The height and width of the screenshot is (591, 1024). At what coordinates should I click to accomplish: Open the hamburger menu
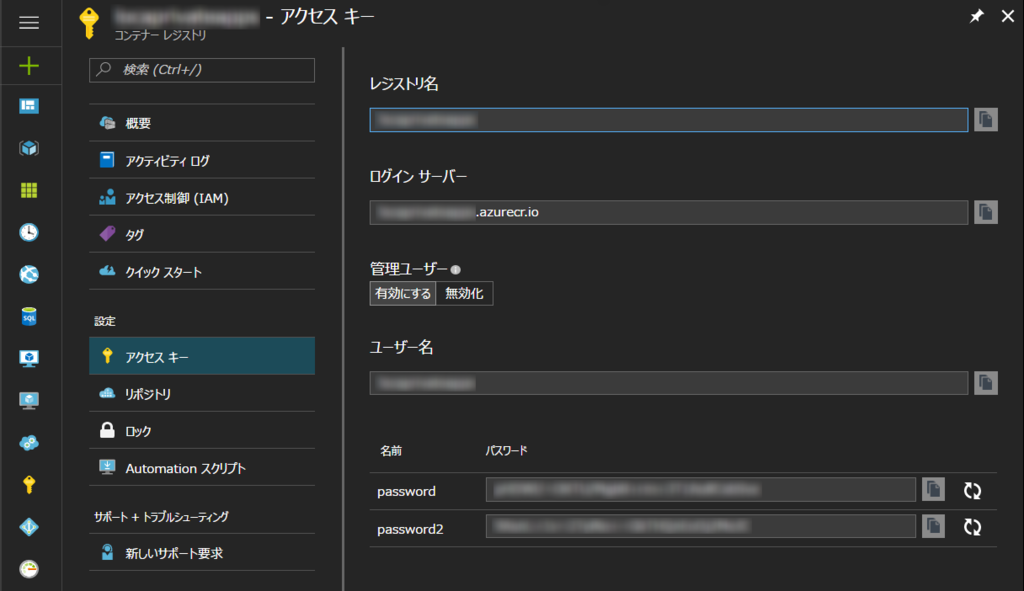pos(29,23)
